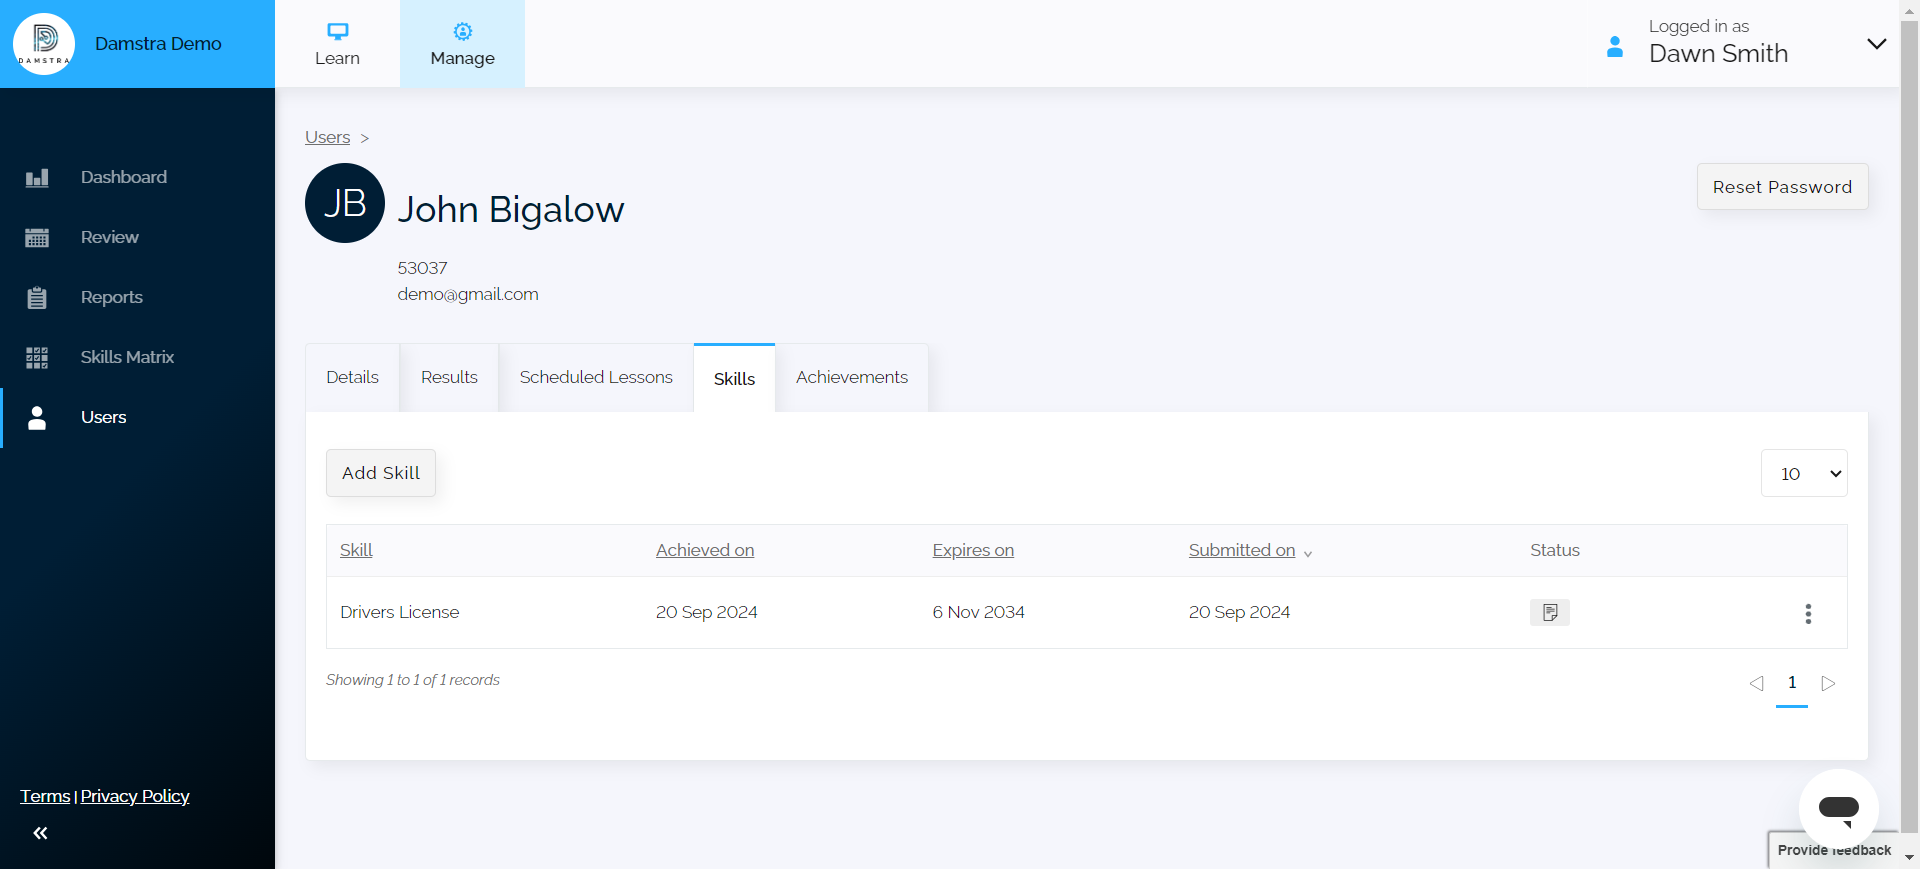1920x869 pixels.
Task: Click the Dashboard bar chart icon
Action: coord(37,178)
